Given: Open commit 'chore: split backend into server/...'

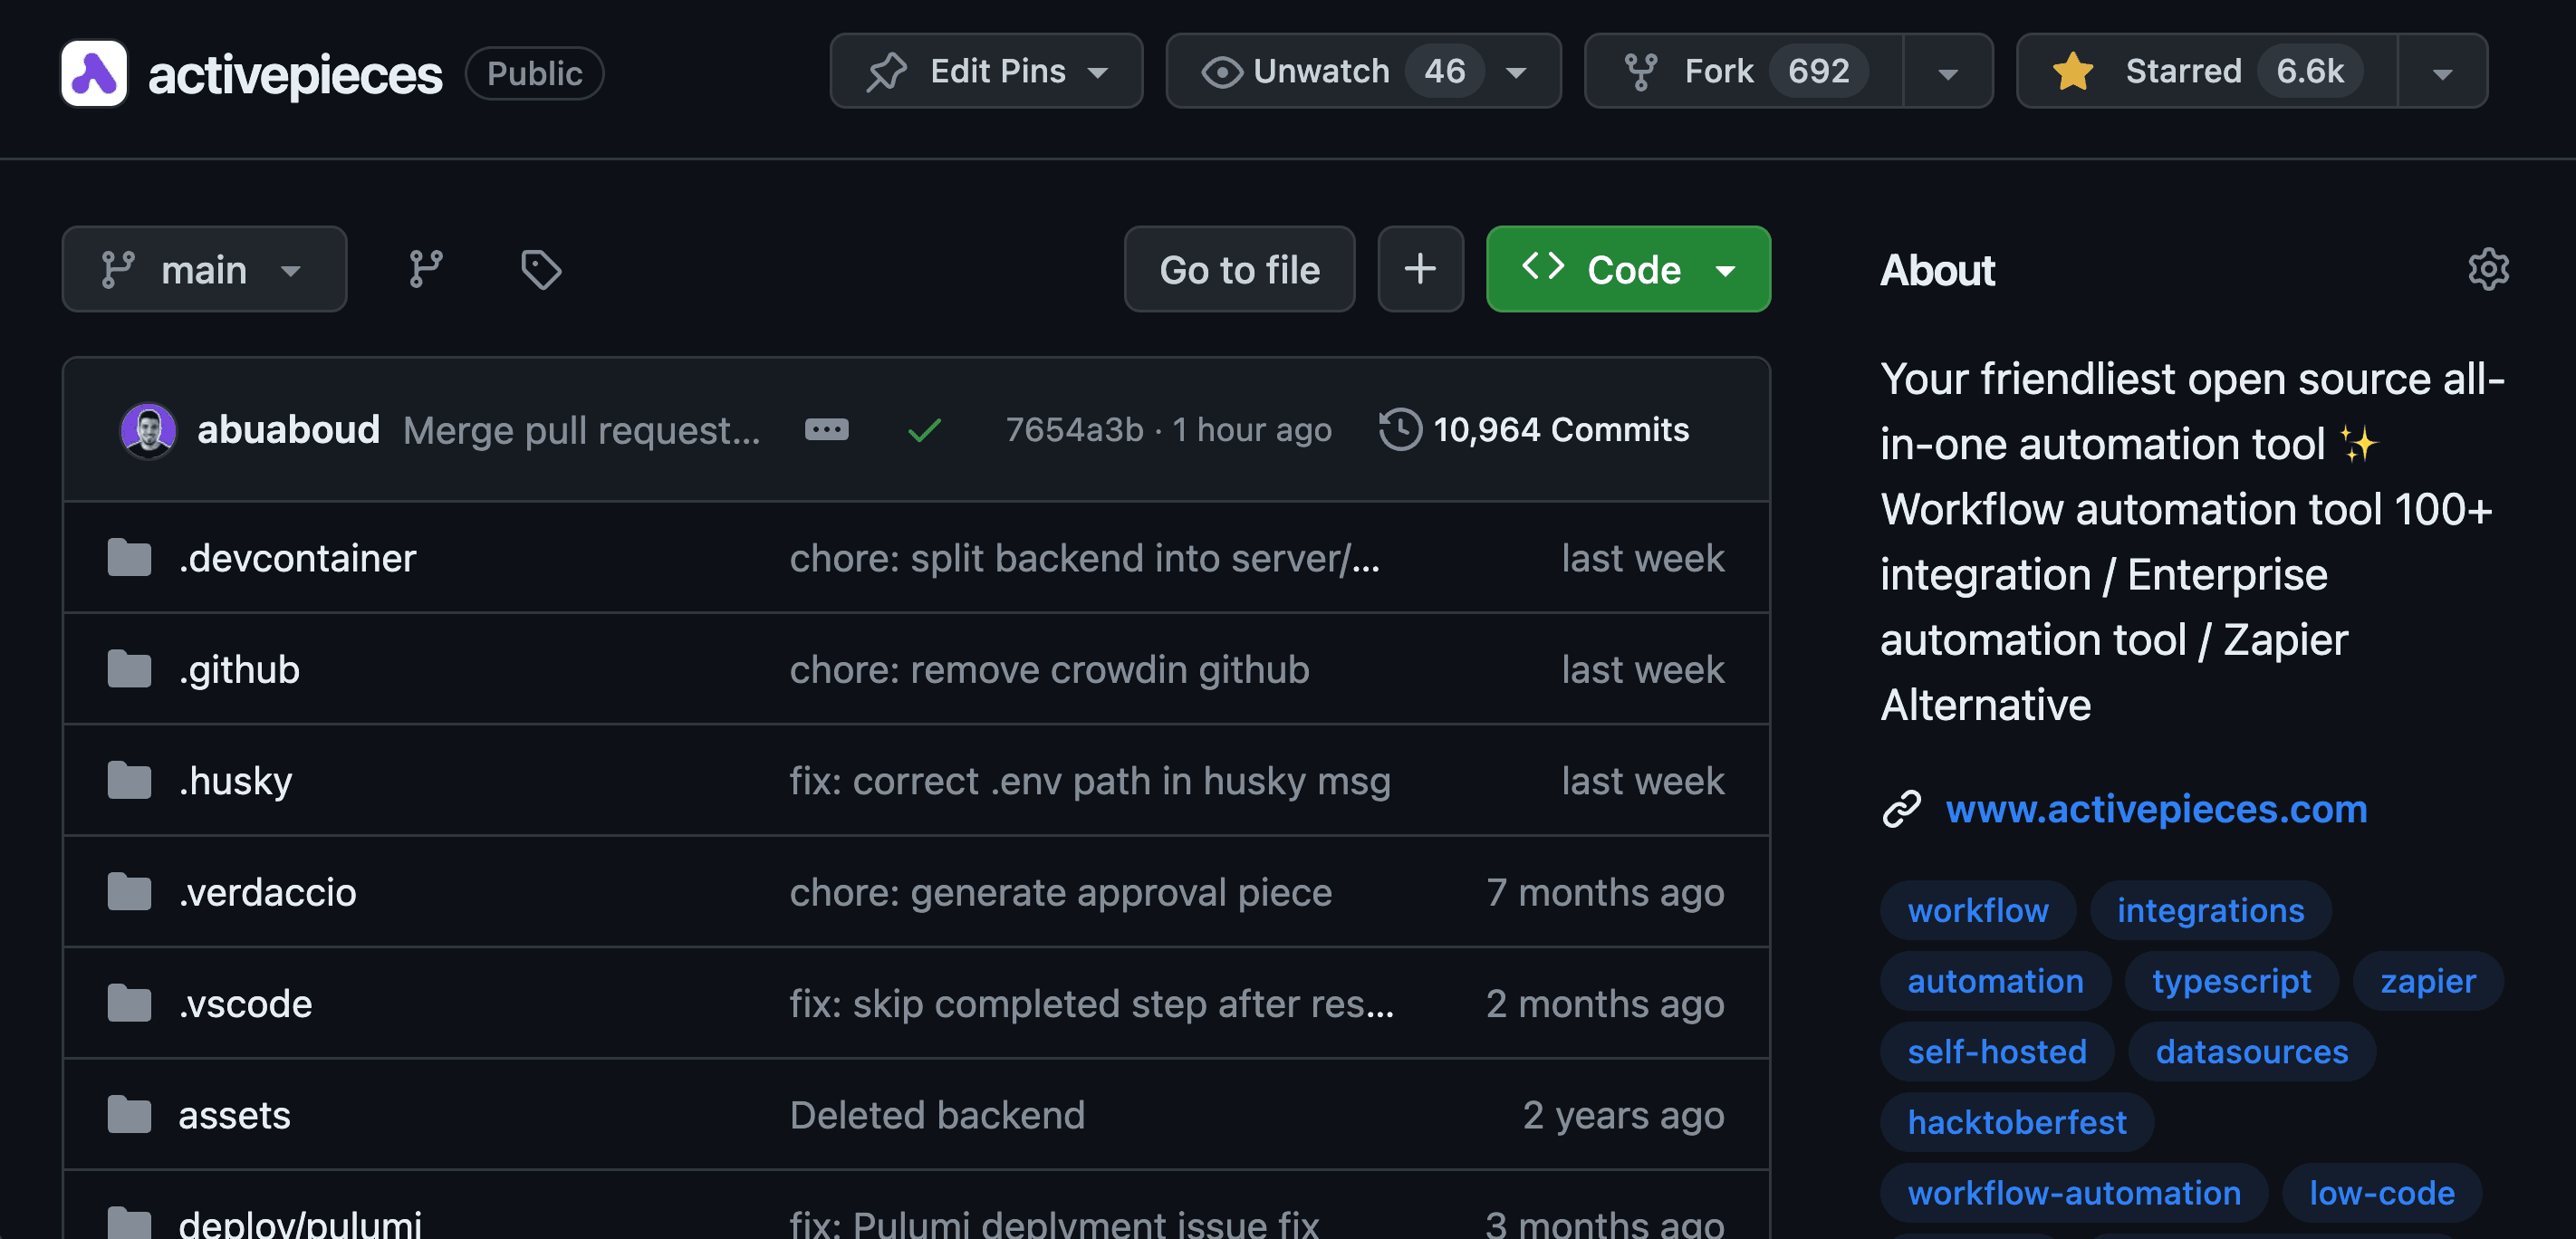Looking at the screenshot, I should tap(1084, 558).
